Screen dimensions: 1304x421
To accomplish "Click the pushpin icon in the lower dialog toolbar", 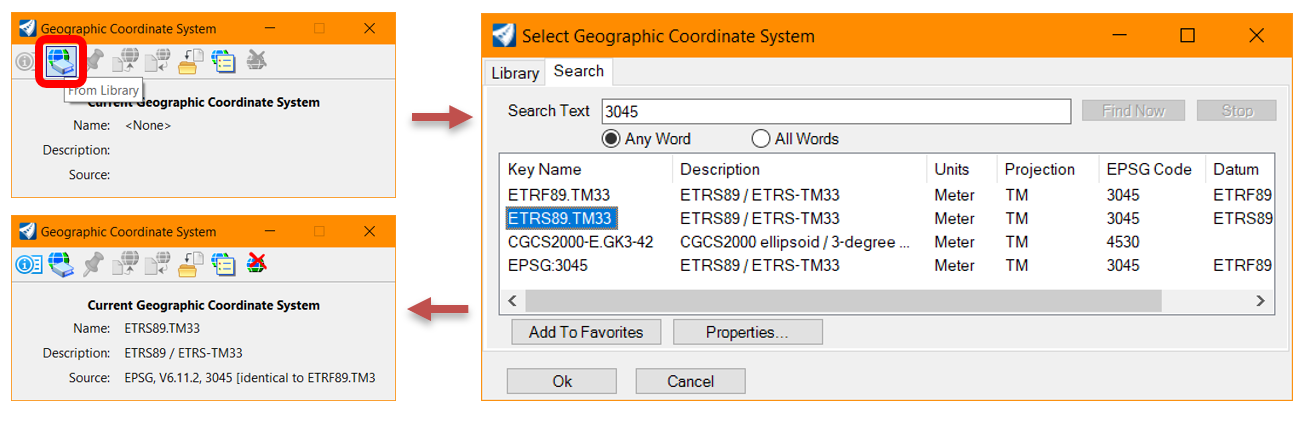I will point(93,264).
